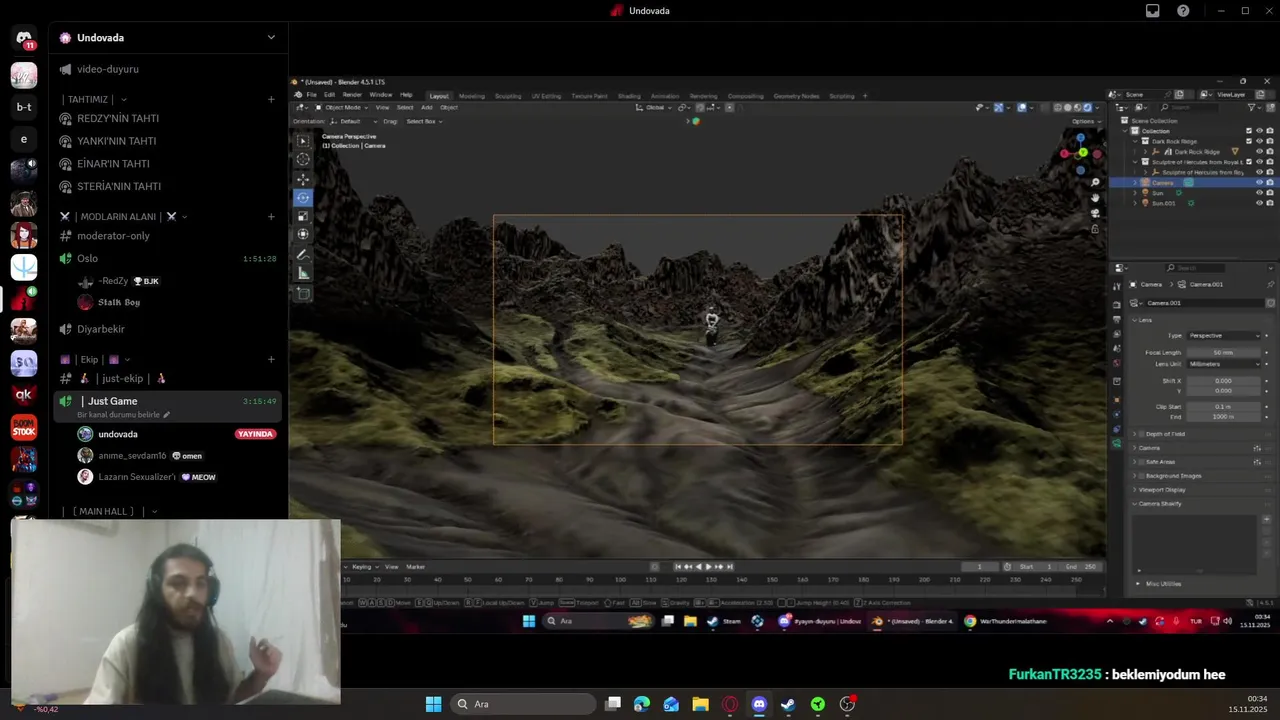Toggle Dark Rock Ridge collection visibility eye
The height and width of the screenshot is (720, 1280).
[x=1259, y=141]
